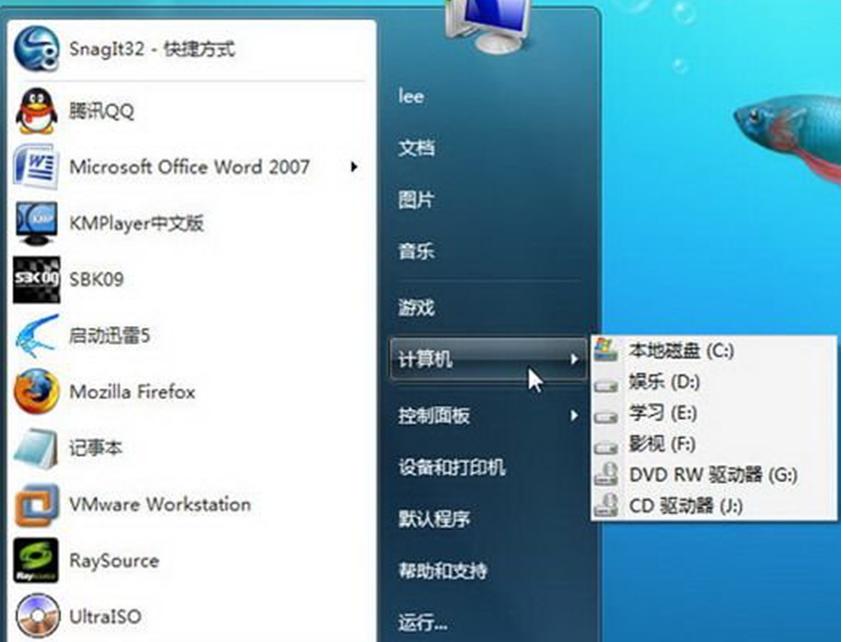This screenshot has width=843, height=642.
Task: Click the RaySource green icon
Action: pos(36,560)
